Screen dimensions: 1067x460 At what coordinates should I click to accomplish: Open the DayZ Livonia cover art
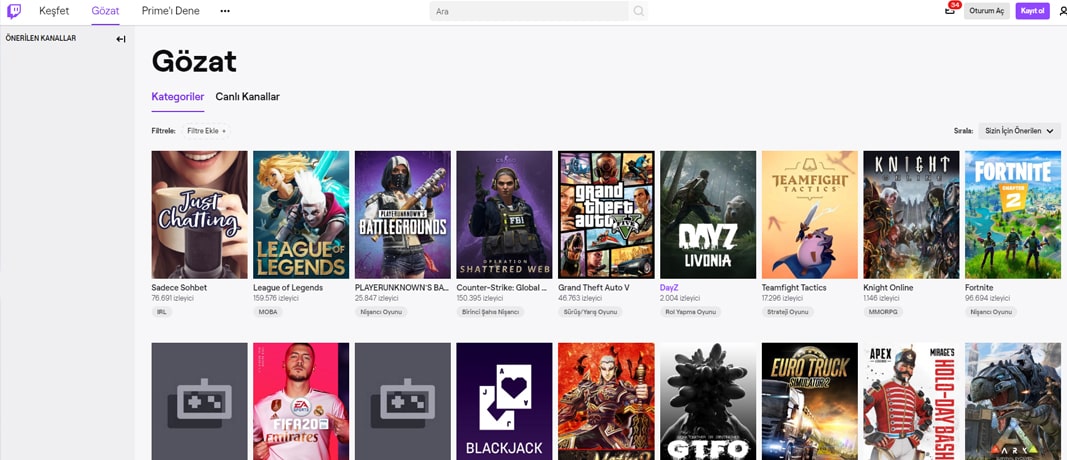click(x=708, y=214)
